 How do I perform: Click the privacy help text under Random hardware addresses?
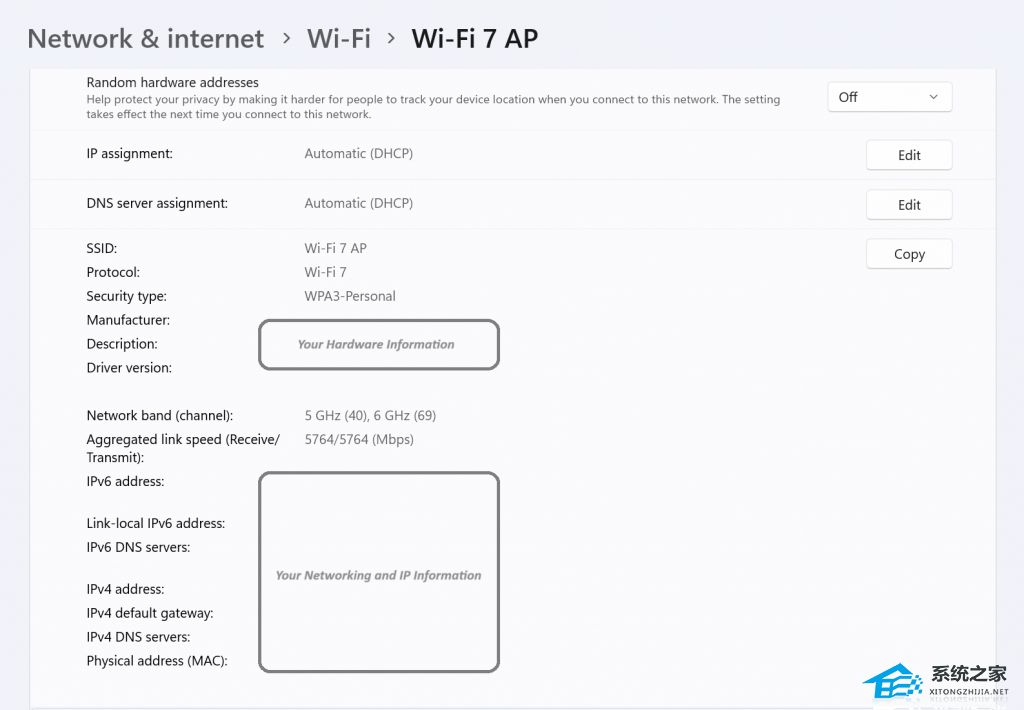(x=433, y=106)
